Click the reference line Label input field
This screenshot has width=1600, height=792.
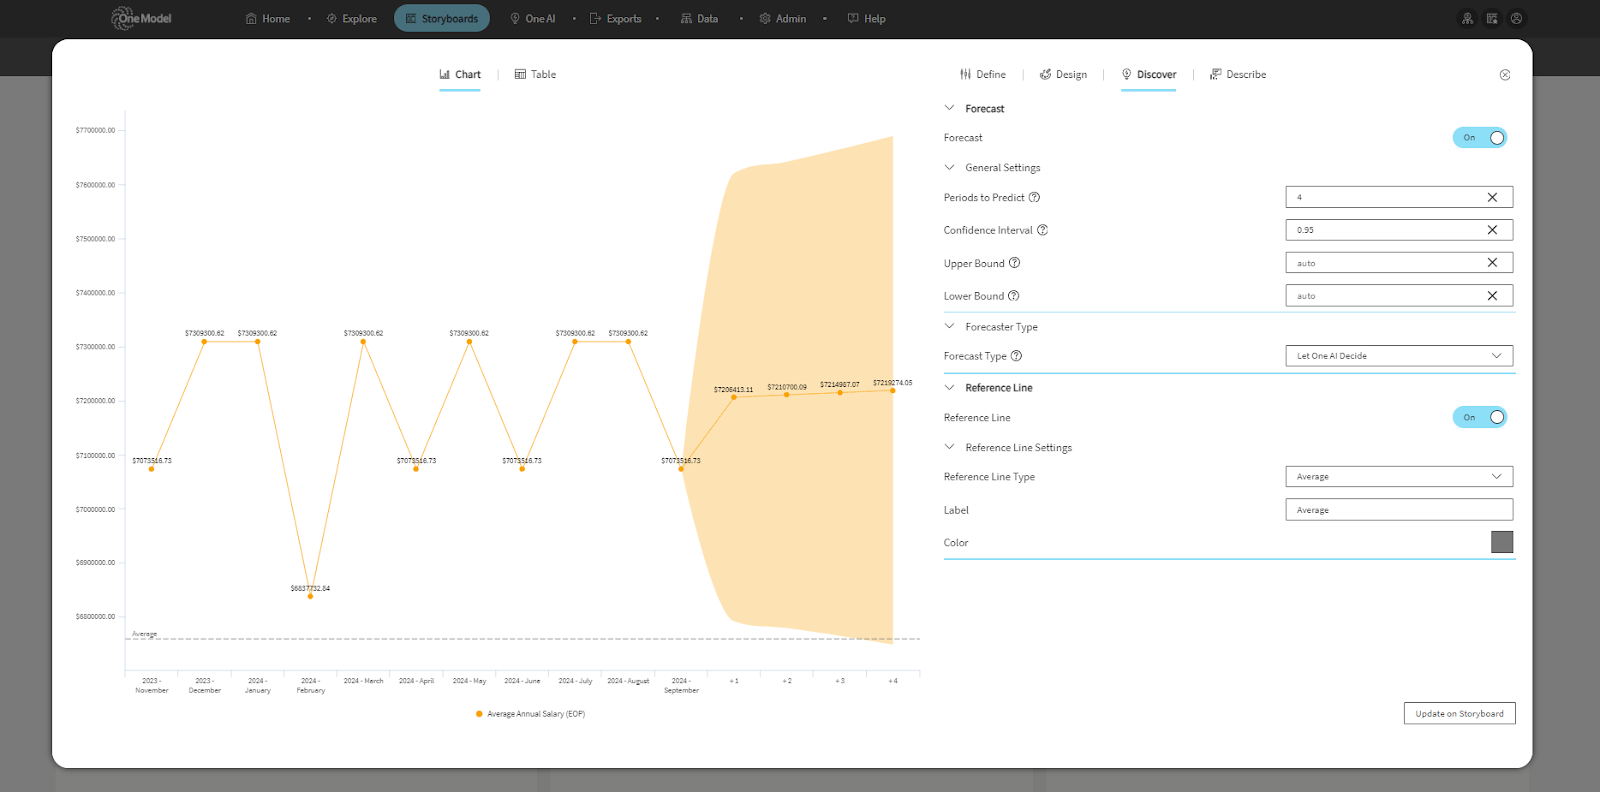click(1398, 510)
